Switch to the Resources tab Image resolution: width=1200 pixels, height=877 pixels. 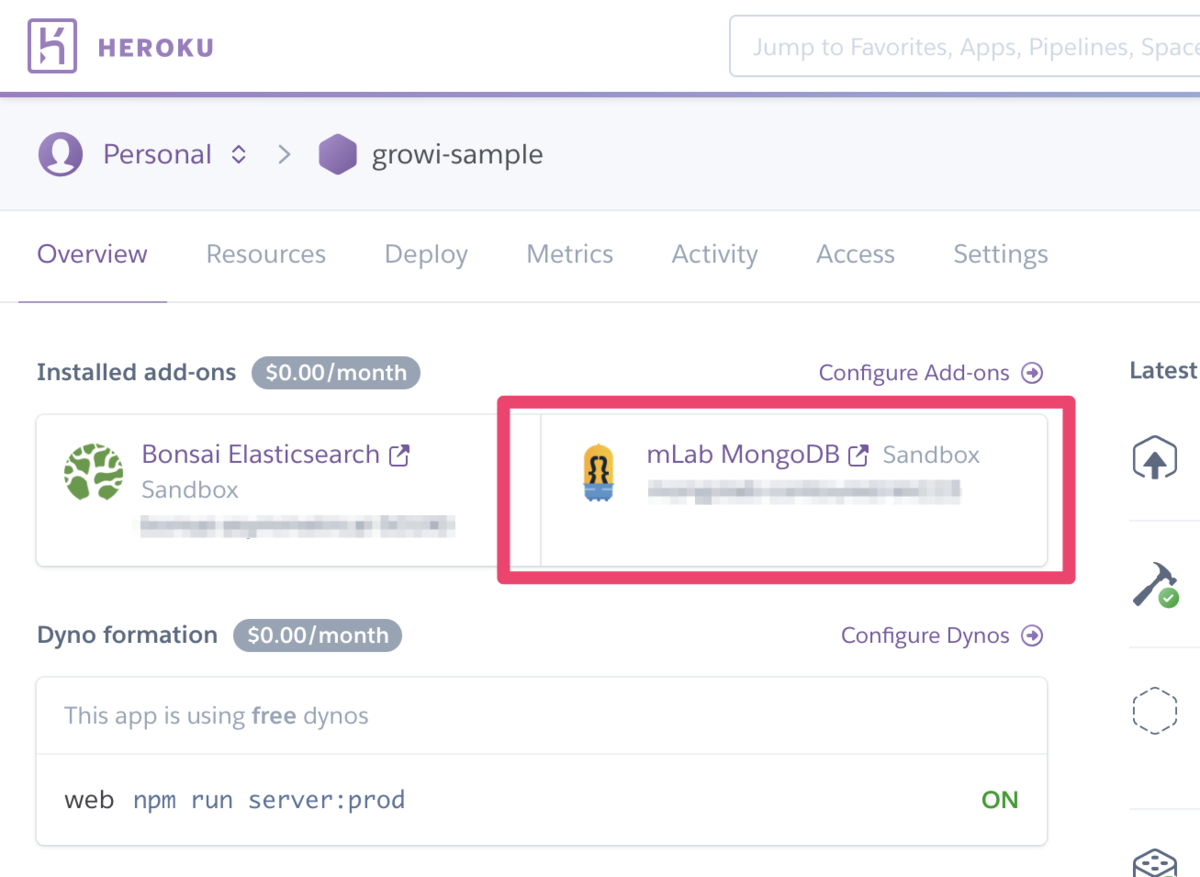[266, 254]
